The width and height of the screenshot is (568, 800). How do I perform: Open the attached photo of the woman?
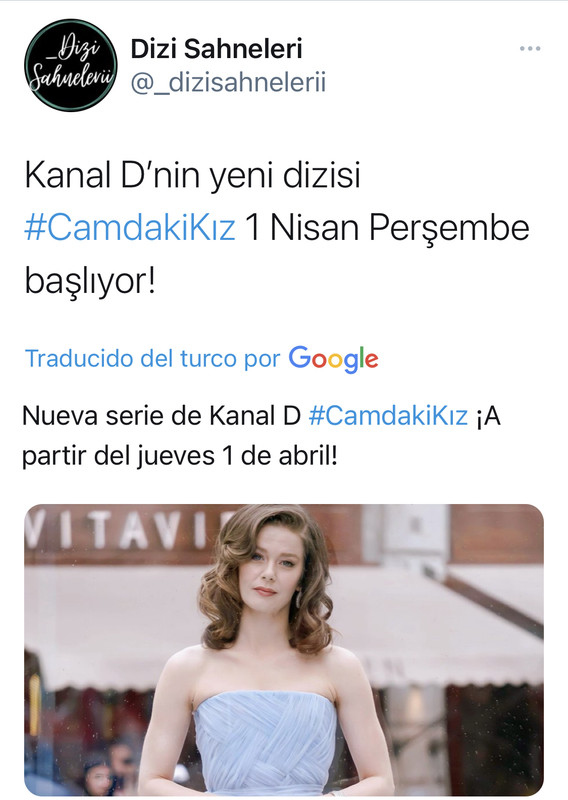(284, 649)
